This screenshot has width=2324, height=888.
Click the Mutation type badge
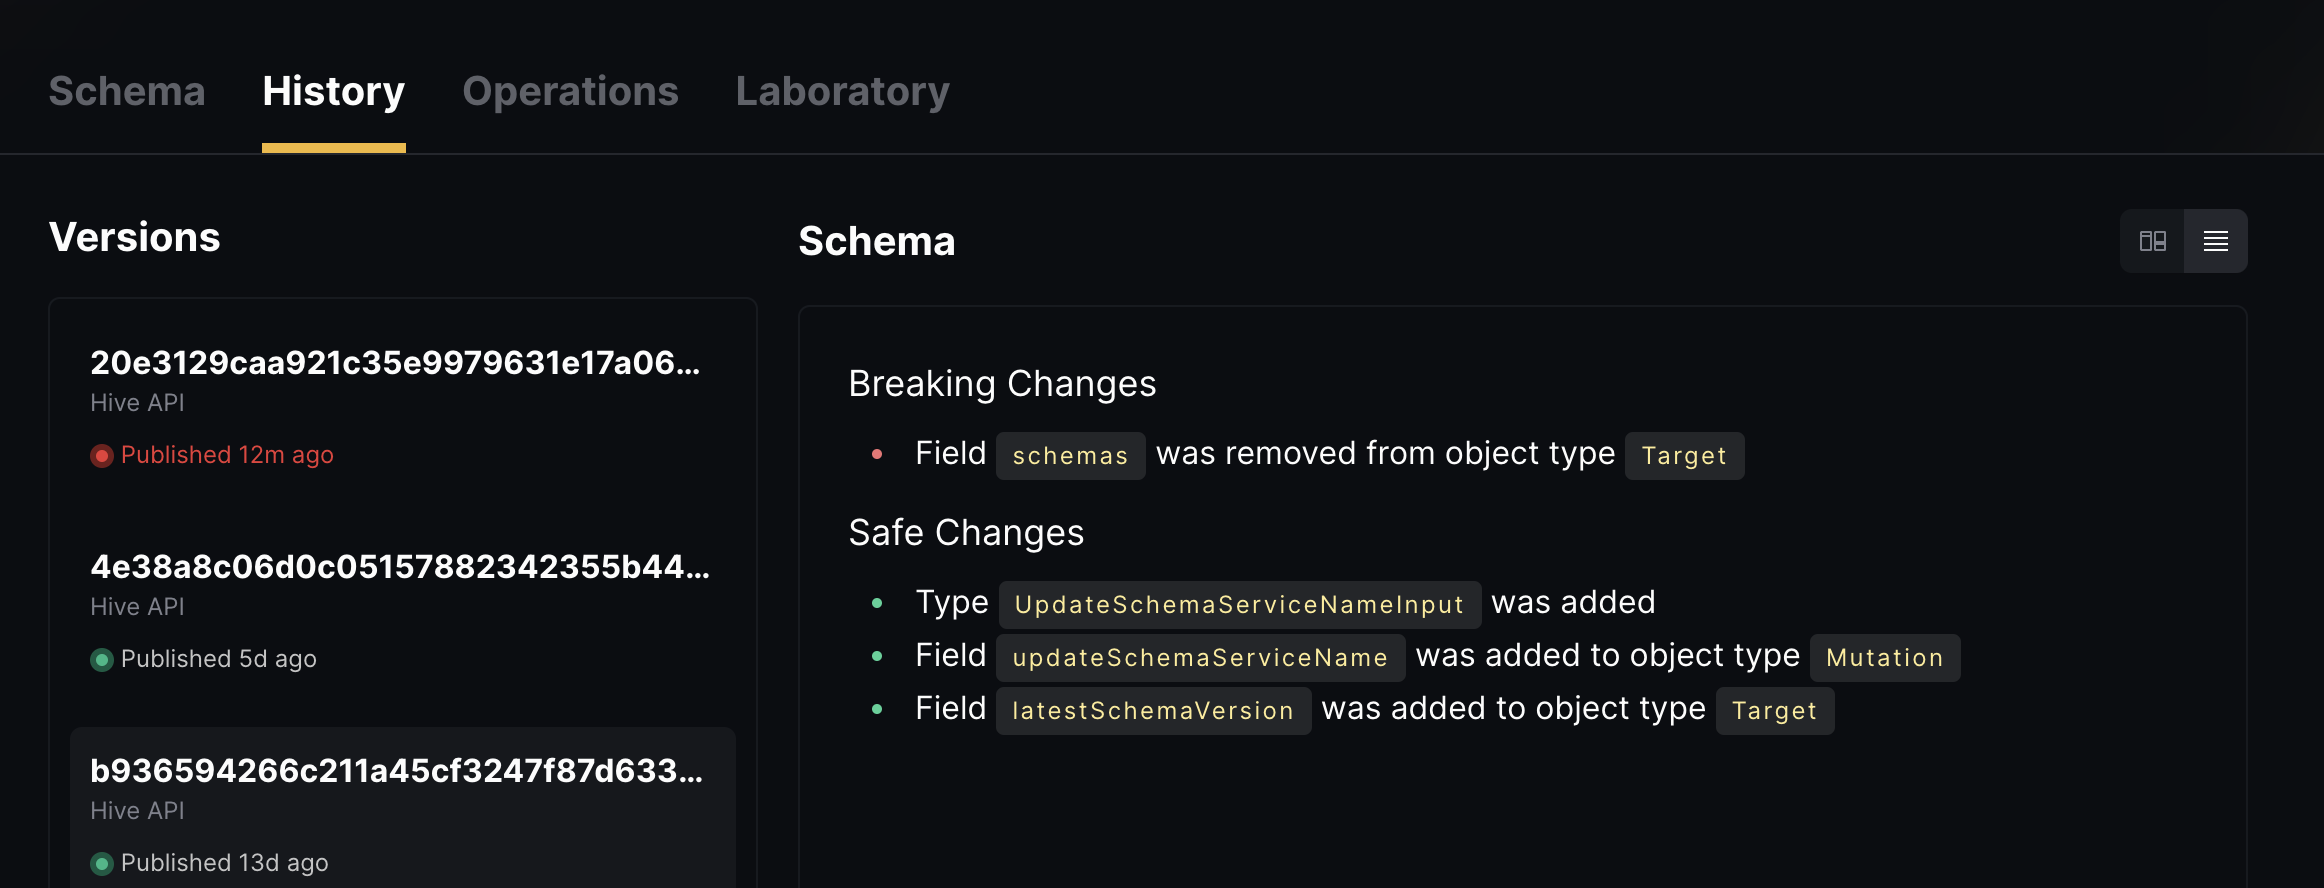pyautogui.click(x=1884, y=657)
